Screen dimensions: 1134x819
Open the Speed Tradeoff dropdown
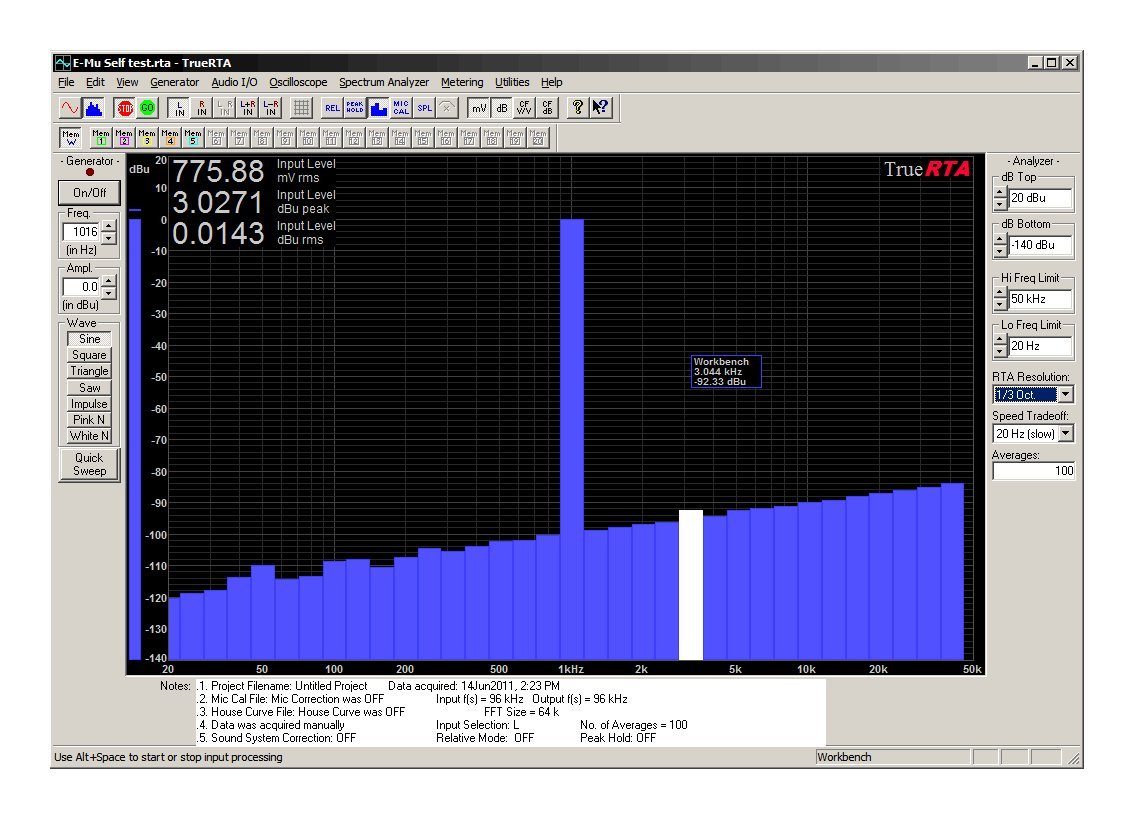tap(1066, 433)
